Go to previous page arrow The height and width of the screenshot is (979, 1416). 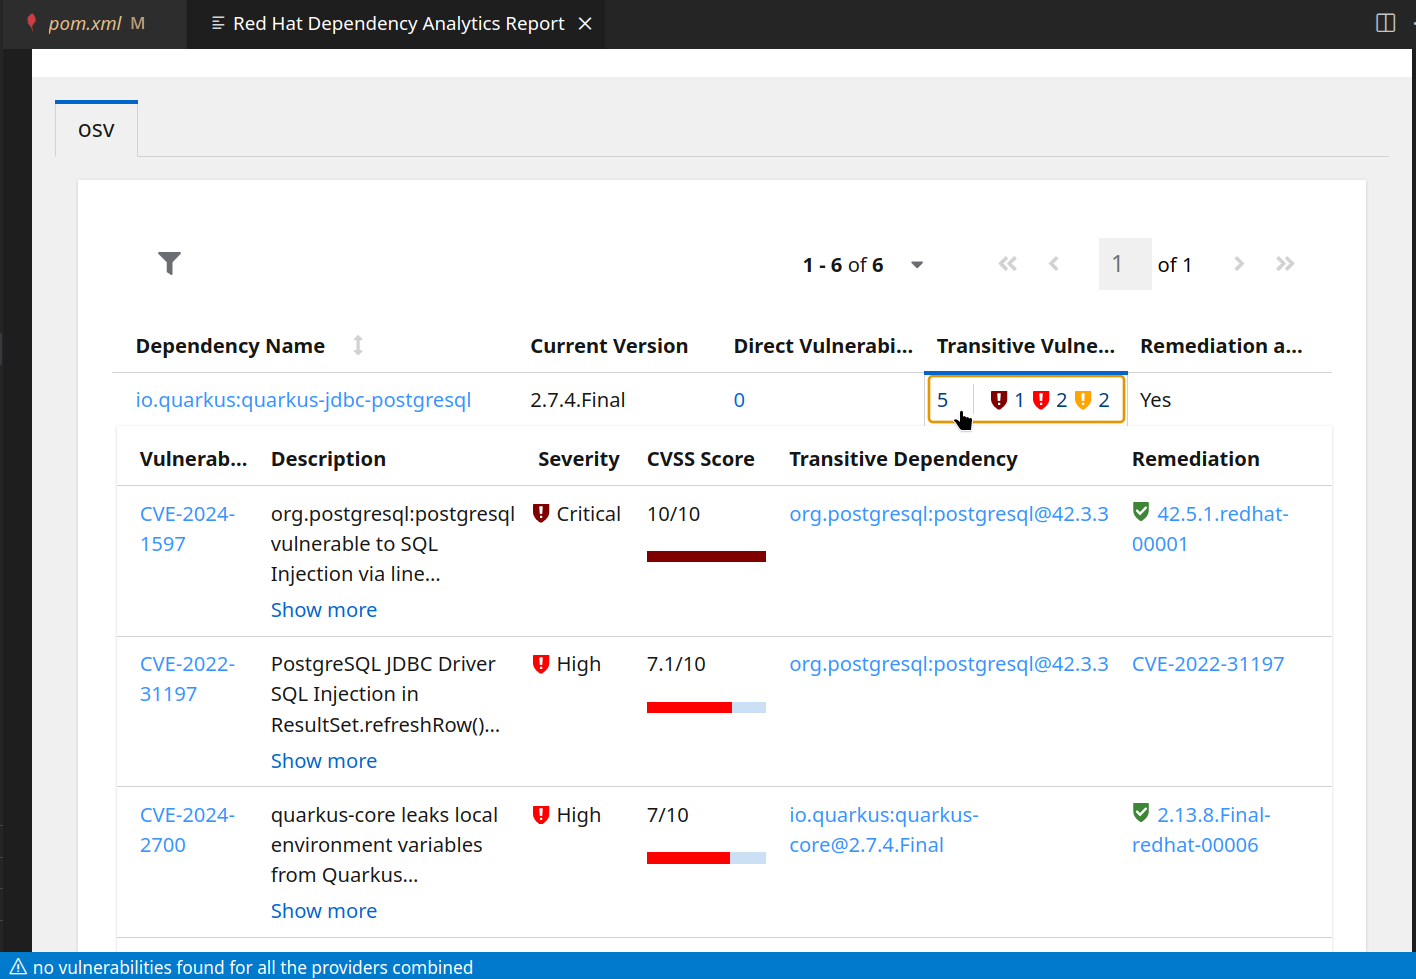tap(1054, 264)
